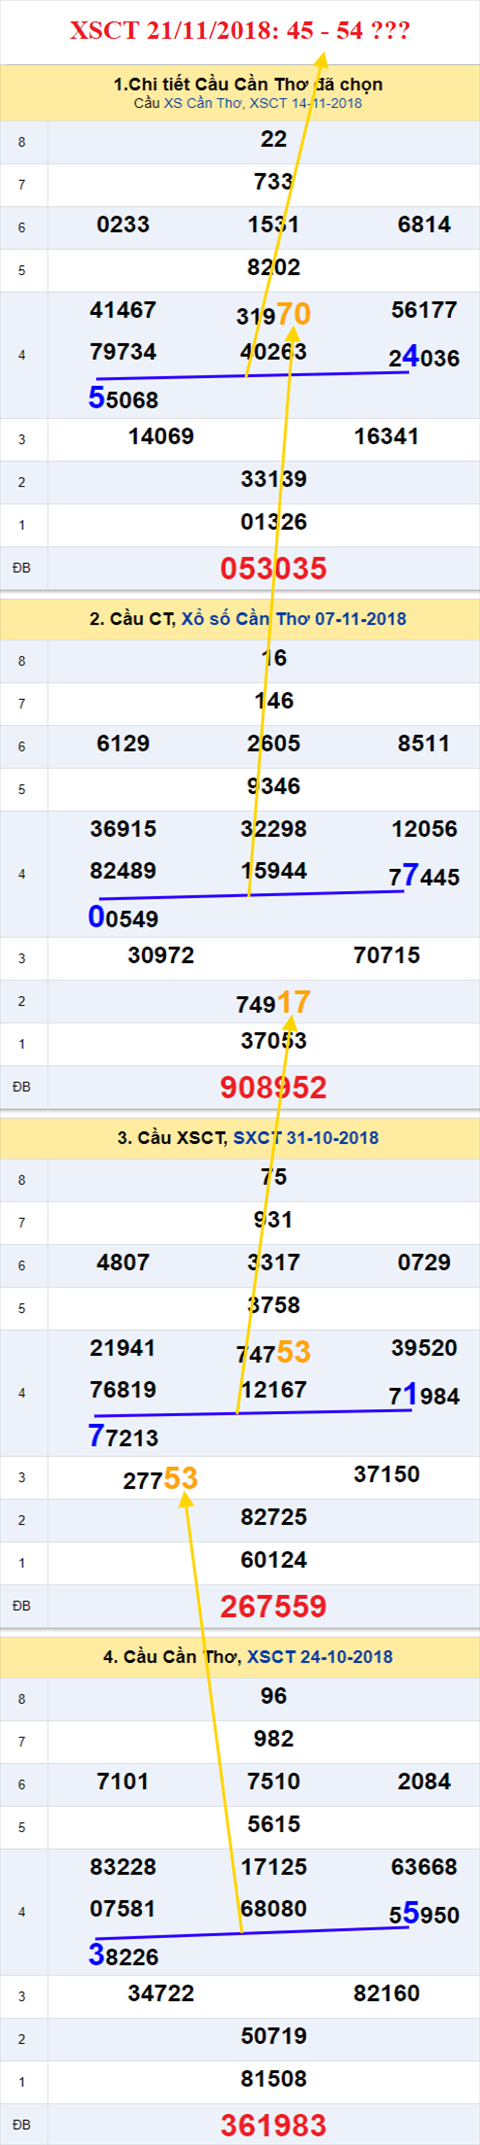
Task: Click the number 01326
Action: tap(274, 522)
